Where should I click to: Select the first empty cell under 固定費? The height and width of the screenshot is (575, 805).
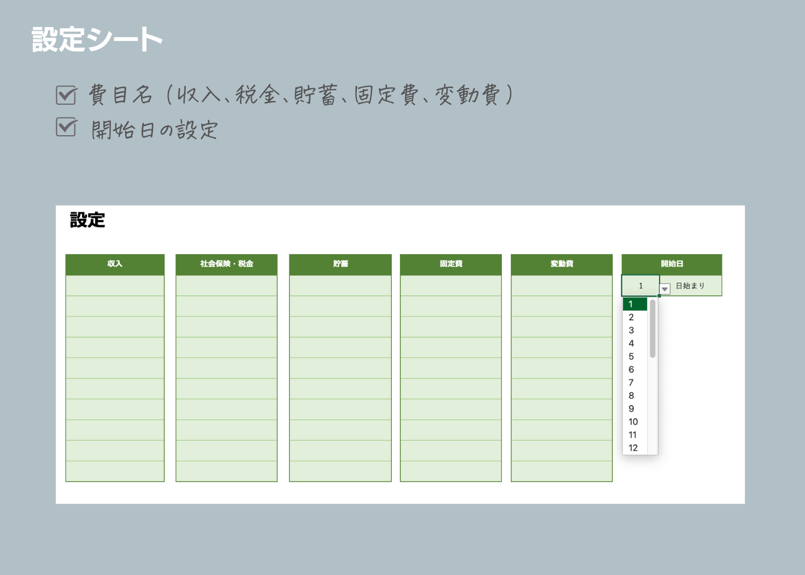(451, 286)
